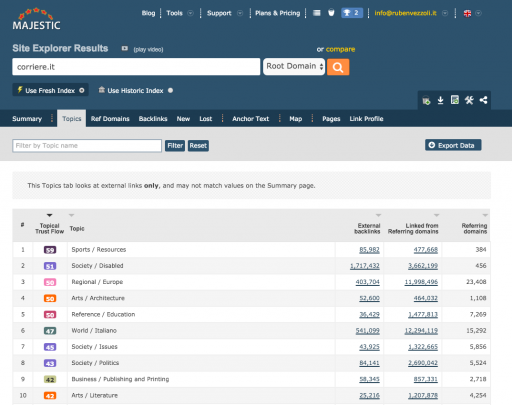This screenshot has width=512, height=405.
Task: Open linked domains 11,998,496 link
Action: 421,282
